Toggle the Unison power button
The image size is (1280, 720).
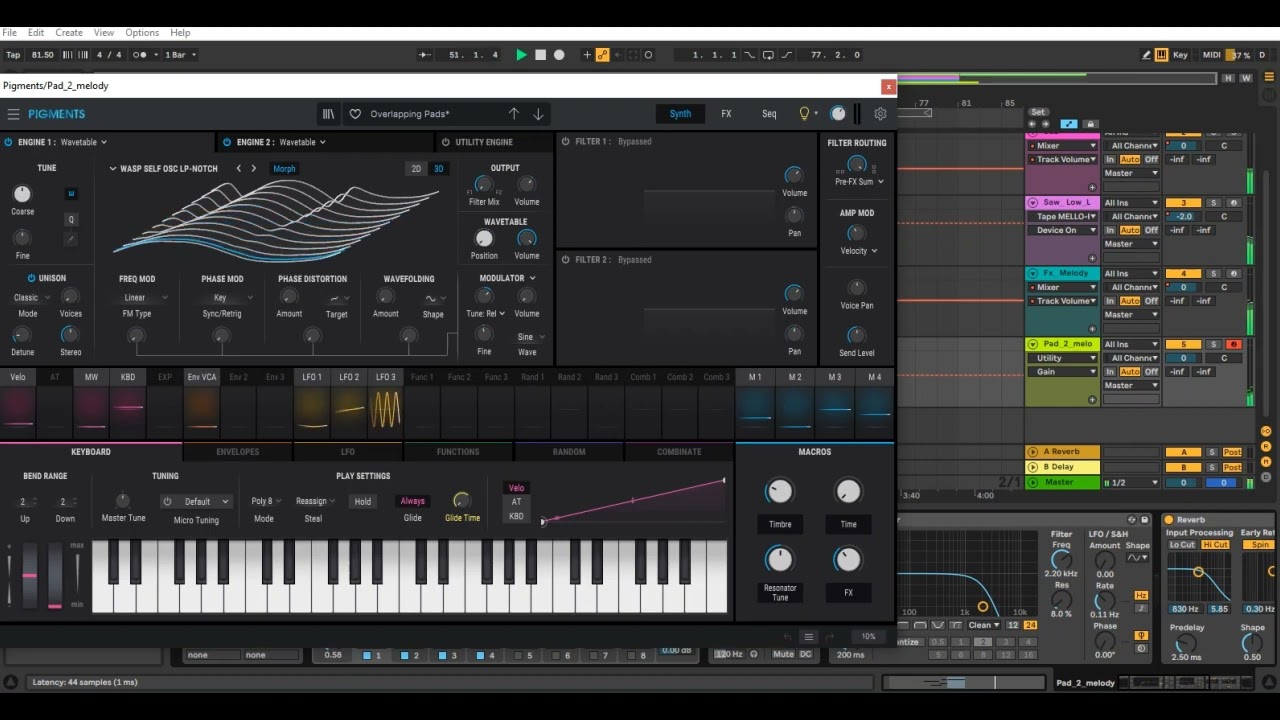[31, 278]
